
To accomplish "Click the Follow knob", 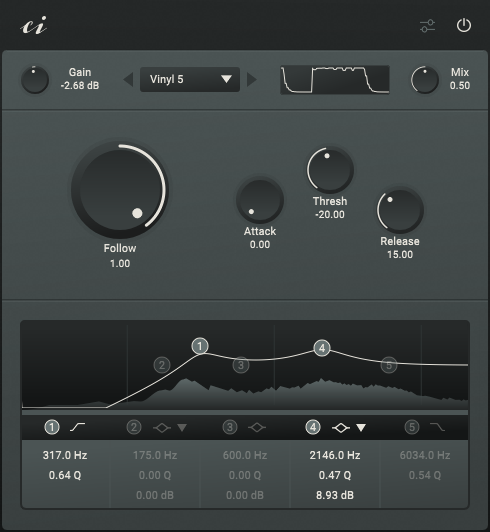I will click(x=119, y=190).
